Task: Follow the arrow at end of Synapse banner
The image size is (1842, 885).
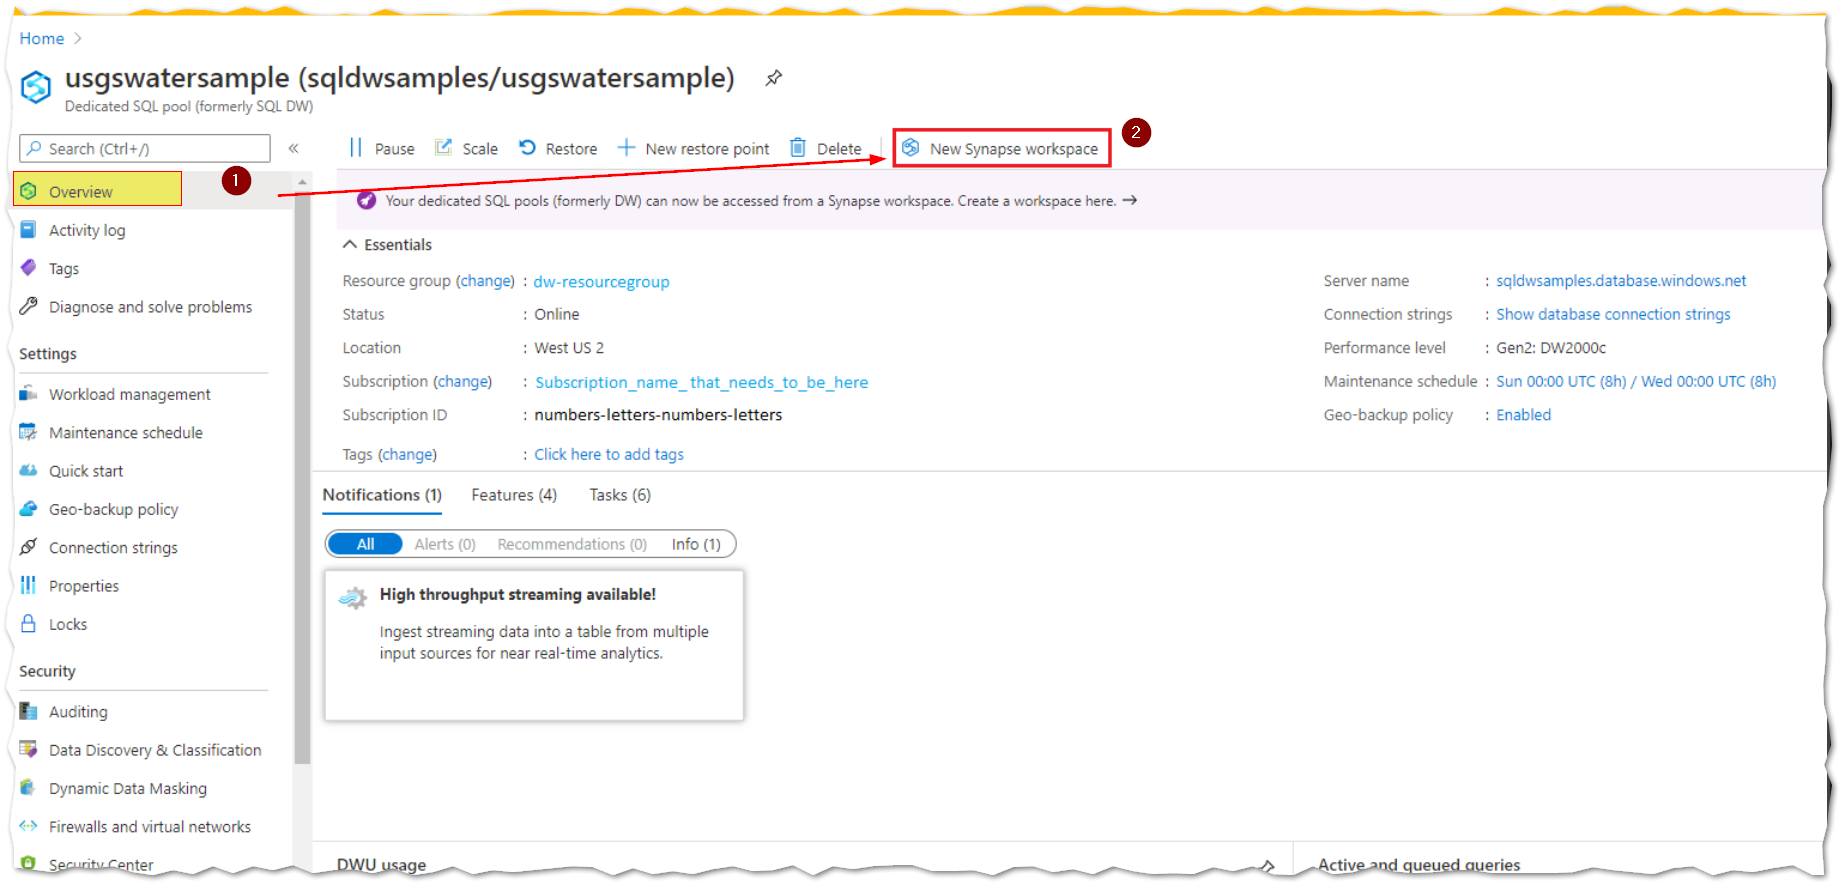Action: [x=1130, y=200]
